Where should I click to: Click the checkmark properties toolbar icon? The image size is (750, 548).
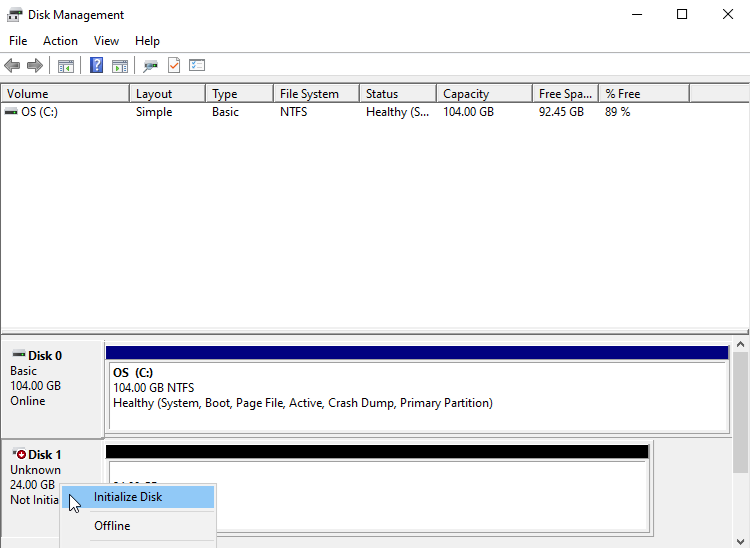[174, 66]
